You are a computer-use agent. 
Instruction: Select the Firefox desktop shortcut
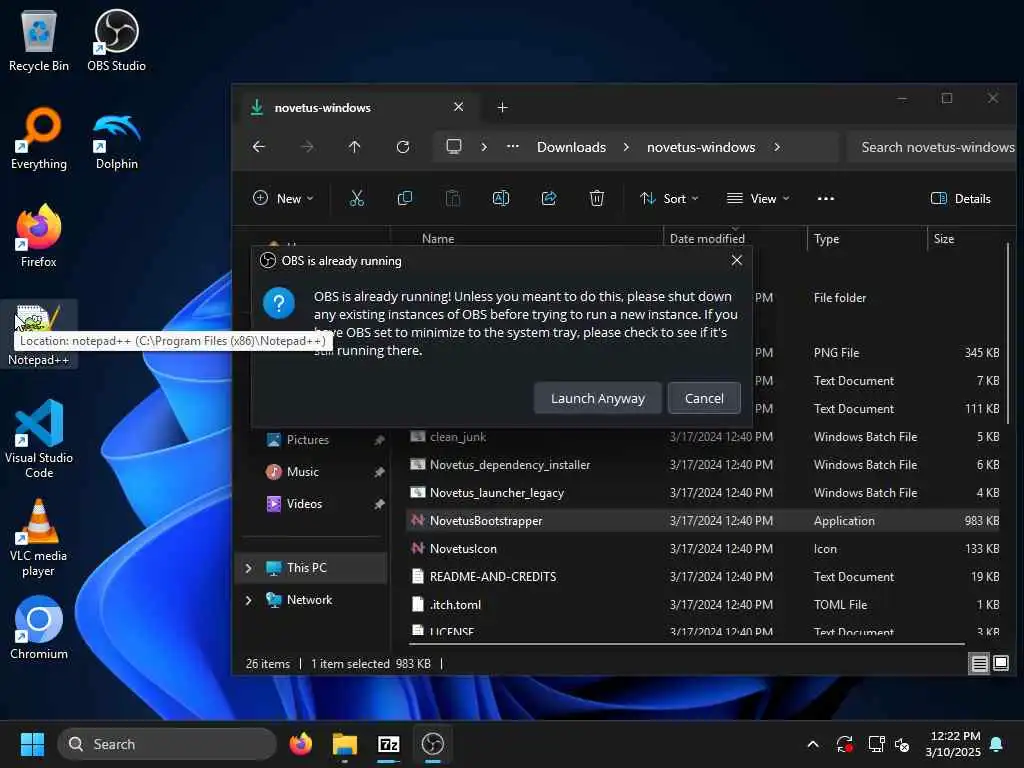pos(39,236)
